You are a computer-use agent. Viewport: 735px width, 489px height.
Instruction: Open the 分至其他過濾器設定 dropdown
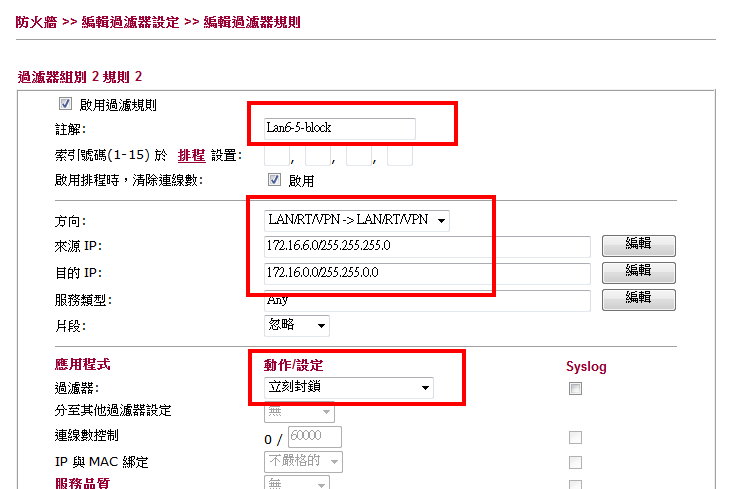click(299, 412)
